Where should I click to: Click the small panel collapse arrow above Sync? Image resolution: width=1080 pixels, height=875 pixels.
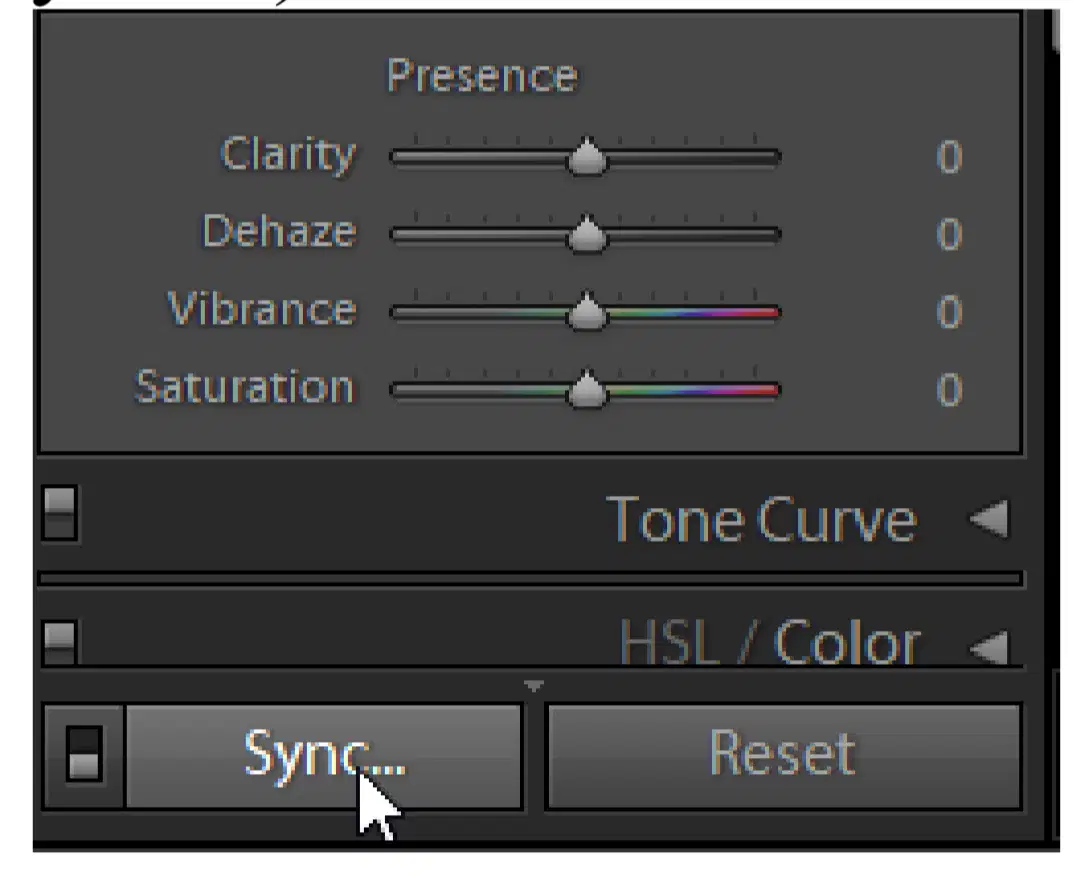[x=534, y=686]
